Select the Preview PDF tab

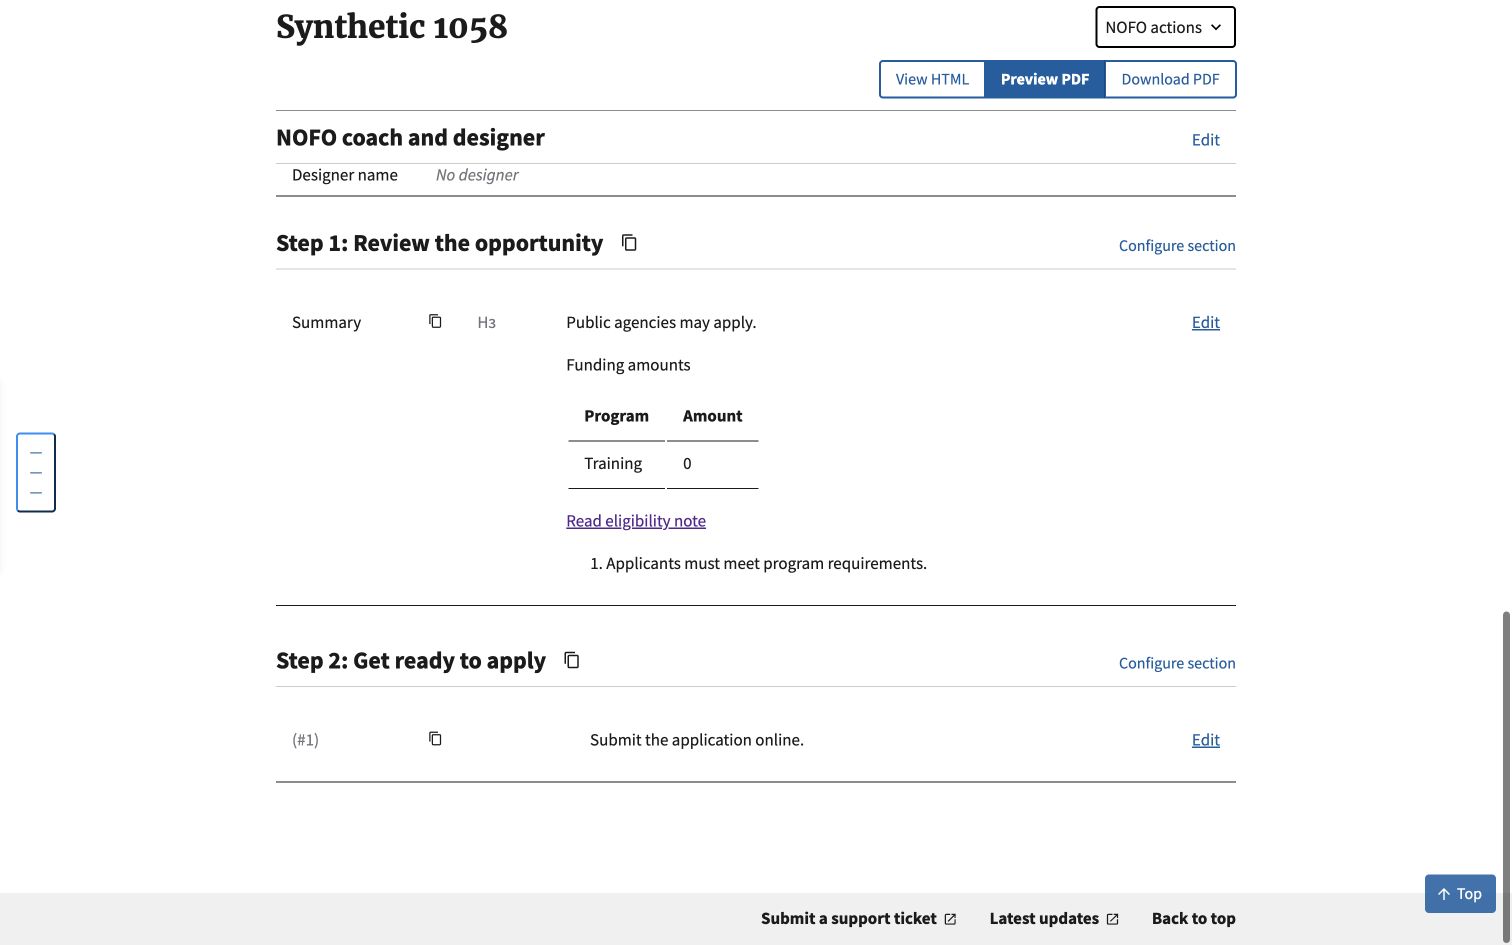point(1045,79)
